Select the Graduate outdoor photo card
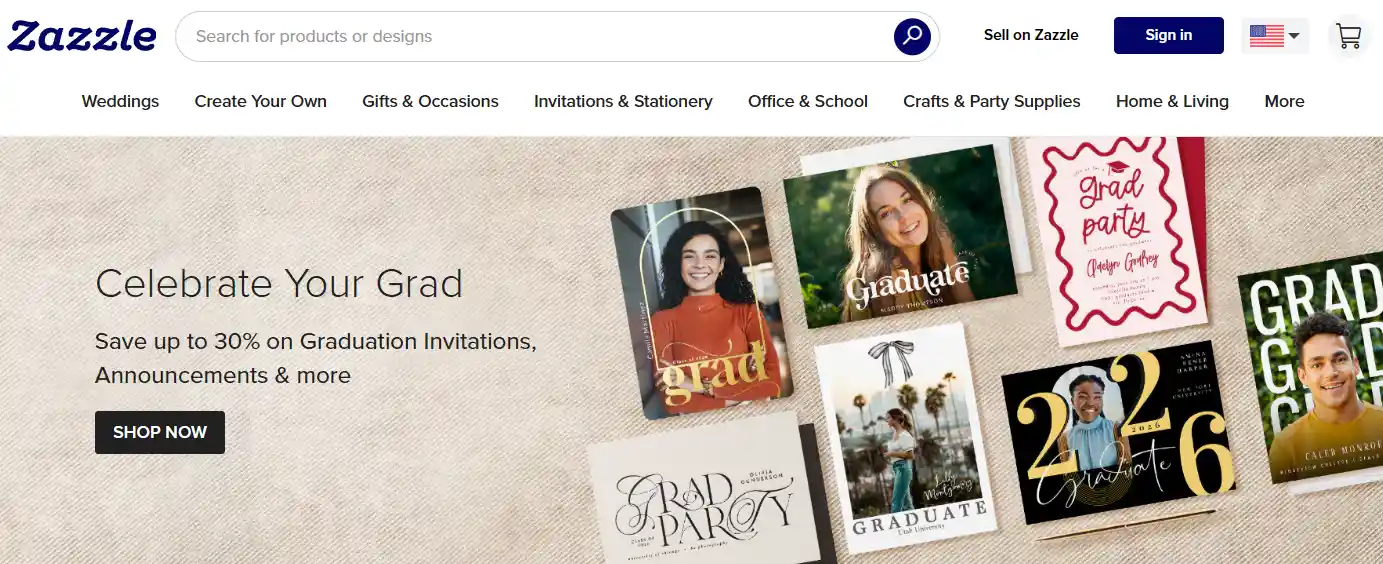The height and width of the screenshot is (564, 1383). click(900, 237)
